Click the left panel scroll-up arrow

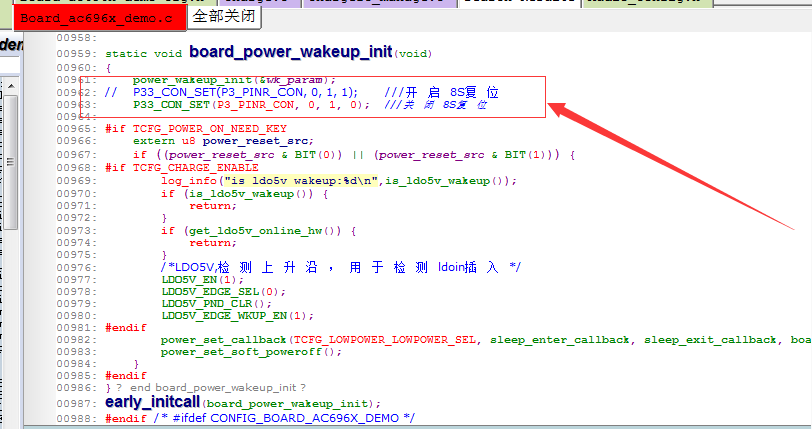click(x=11, y=85)
